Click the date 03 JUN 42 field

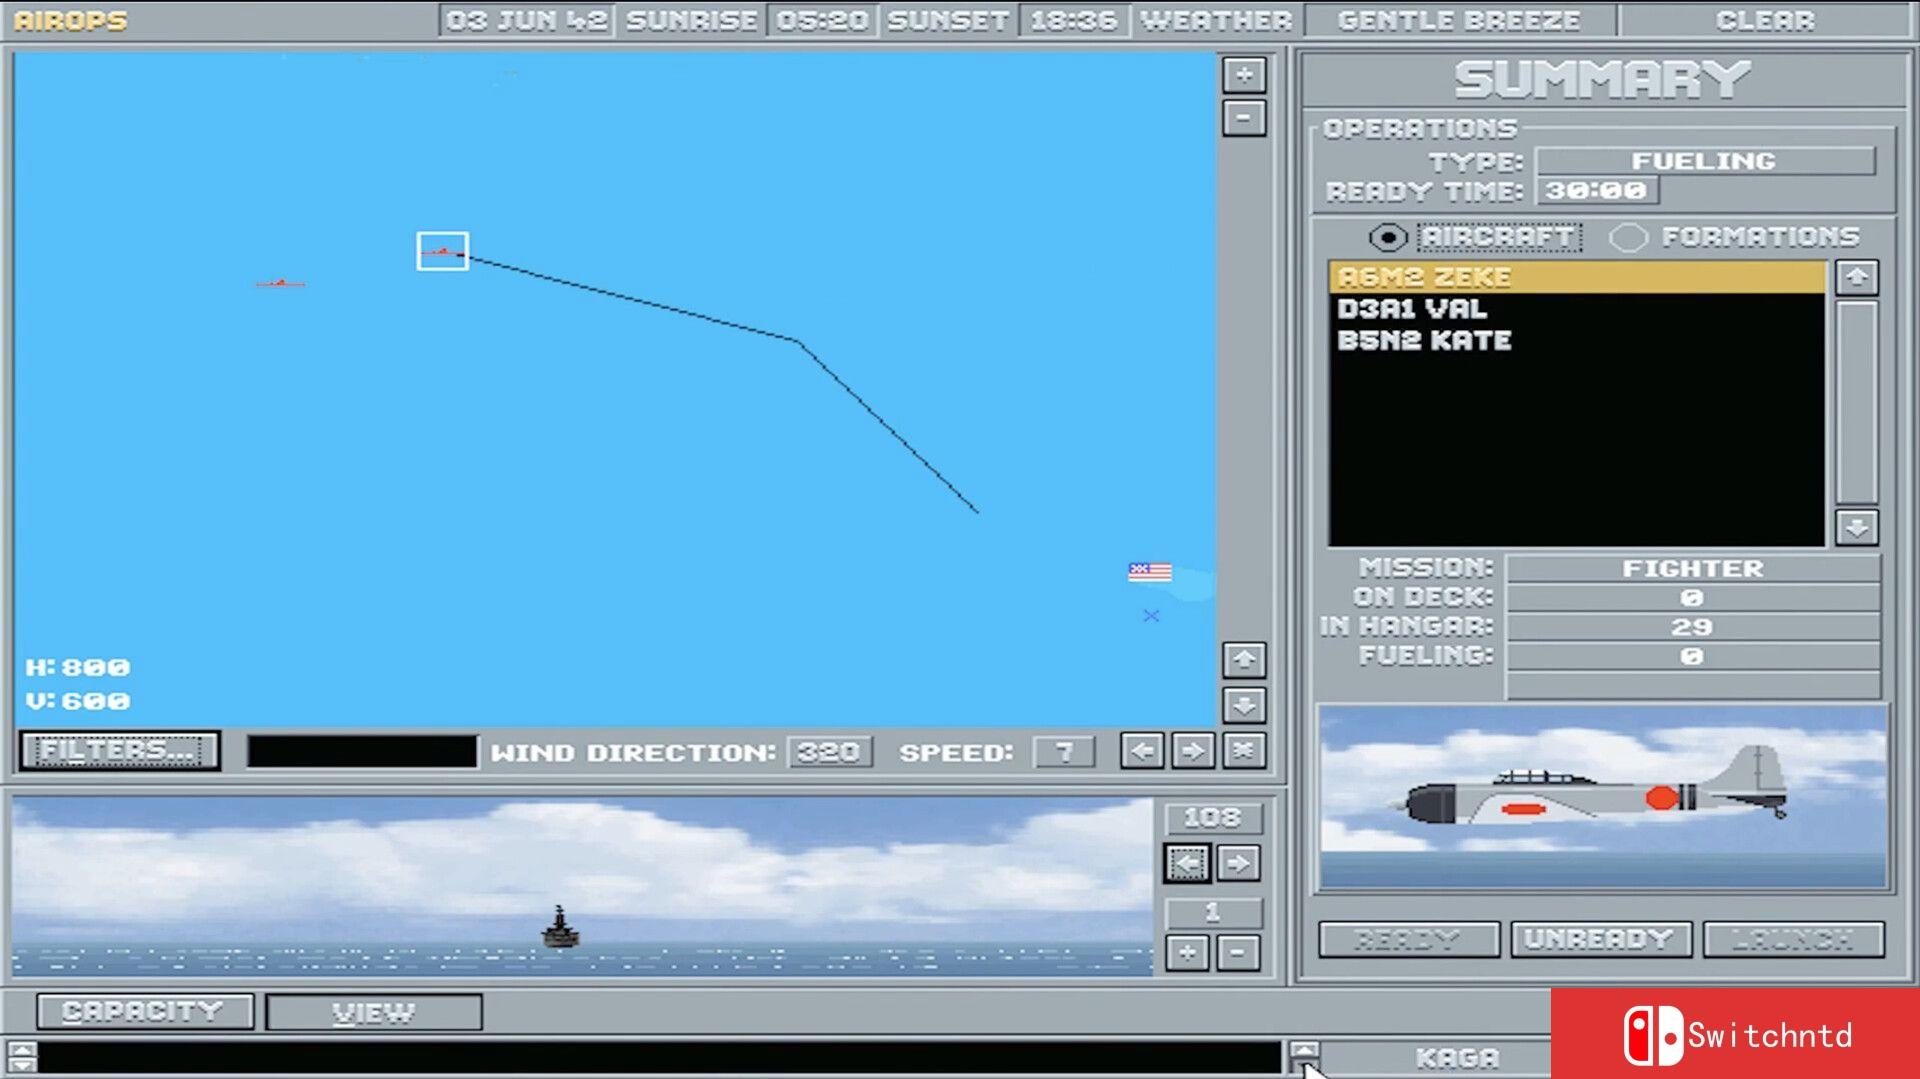(x=527, y=20)
